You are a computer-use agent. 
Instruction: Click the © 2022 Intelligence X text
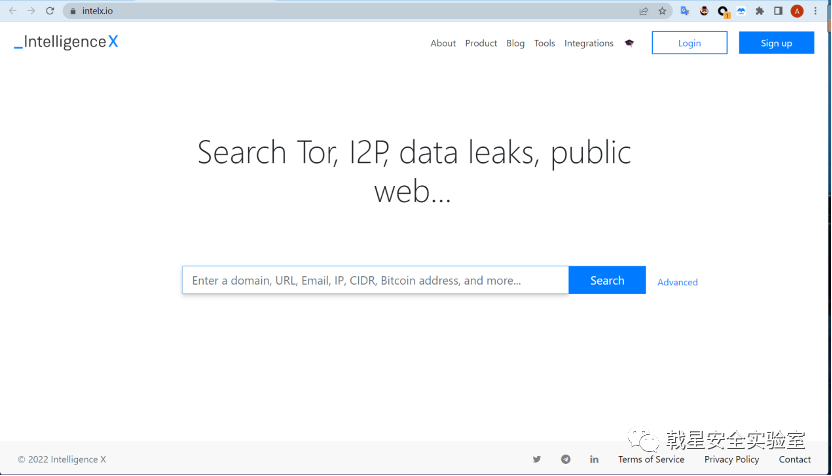(62, 460)
